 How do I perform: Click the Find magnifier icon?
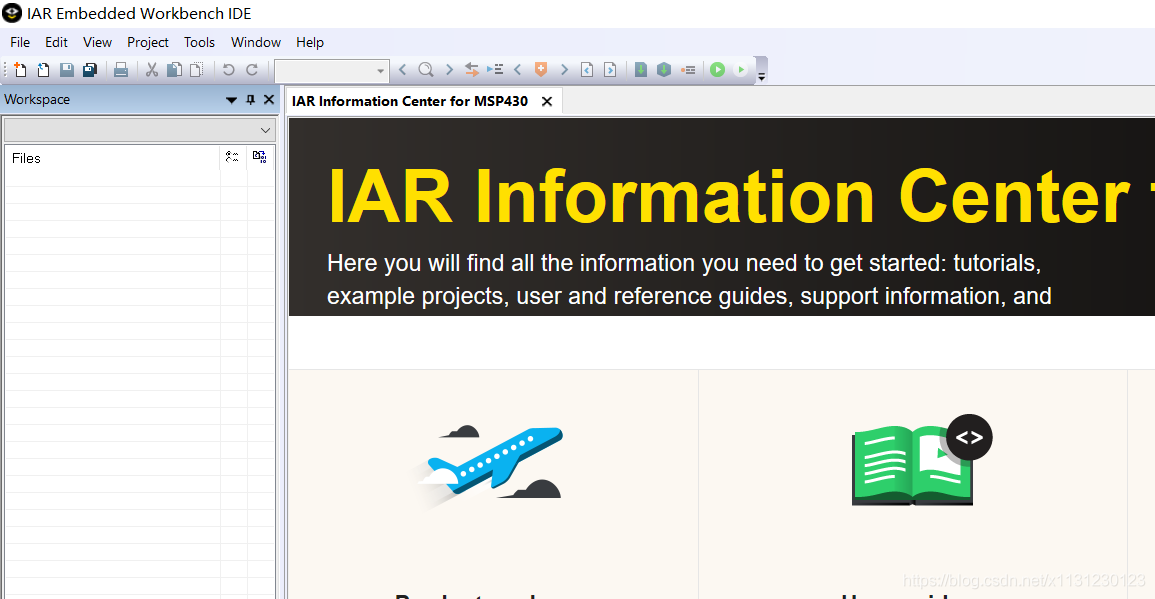[426, 70]
